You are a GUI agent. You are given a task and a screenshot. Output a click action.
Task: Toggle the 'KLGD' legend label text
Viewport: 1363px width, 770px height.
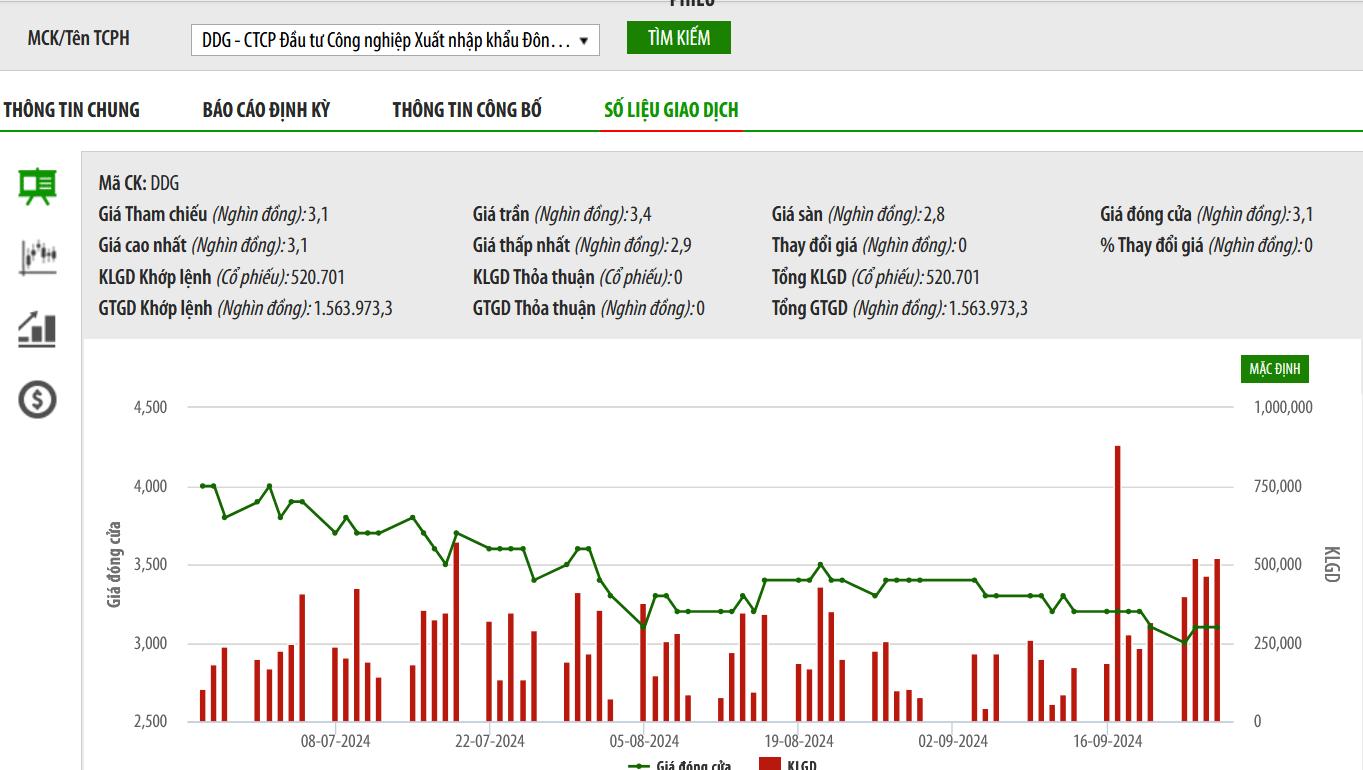[802, 765]
